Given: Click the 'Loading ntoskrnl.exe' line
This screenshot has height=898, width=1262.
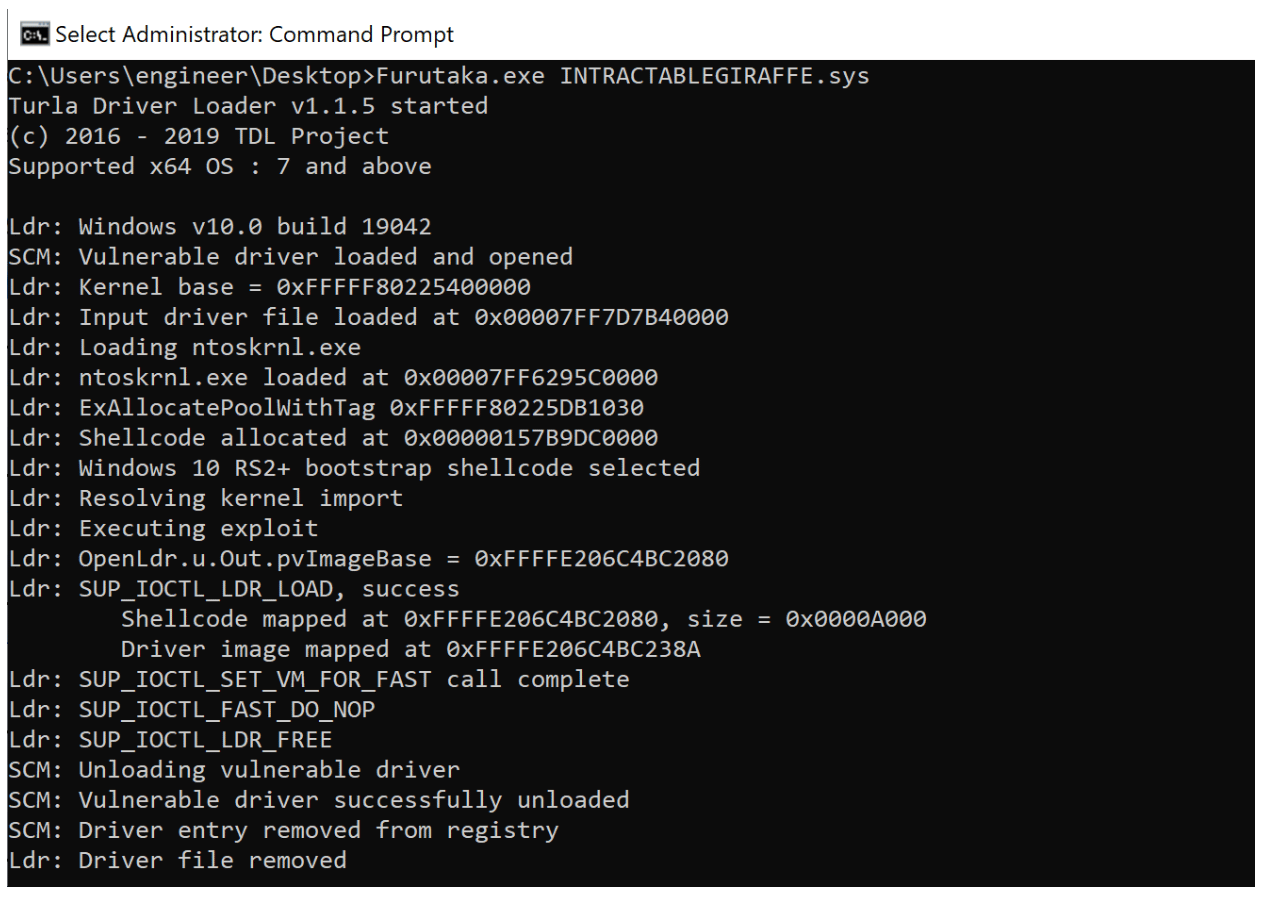Looking at the screenshot, I should click(x=185, y=347).
